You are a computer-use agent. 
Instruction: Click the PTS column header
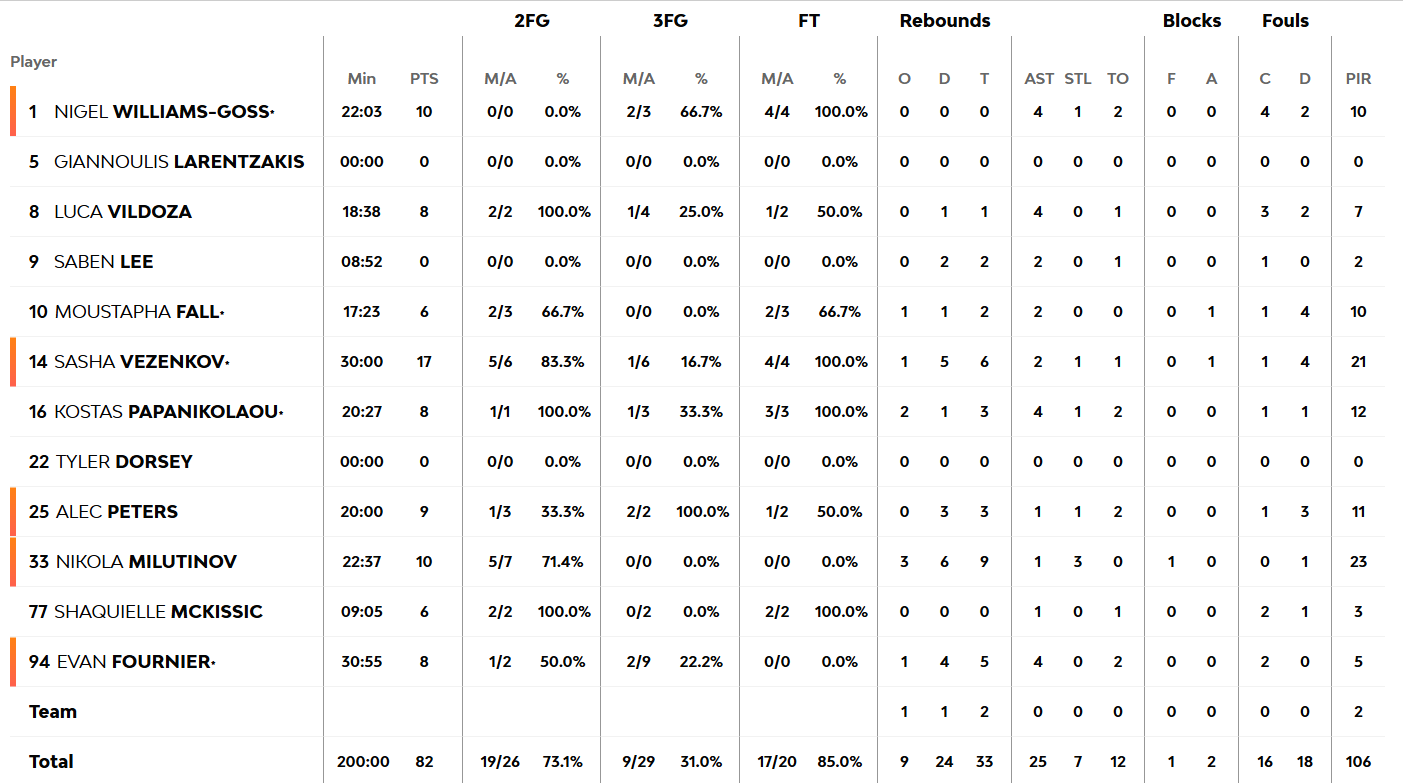tap(424, 79)
